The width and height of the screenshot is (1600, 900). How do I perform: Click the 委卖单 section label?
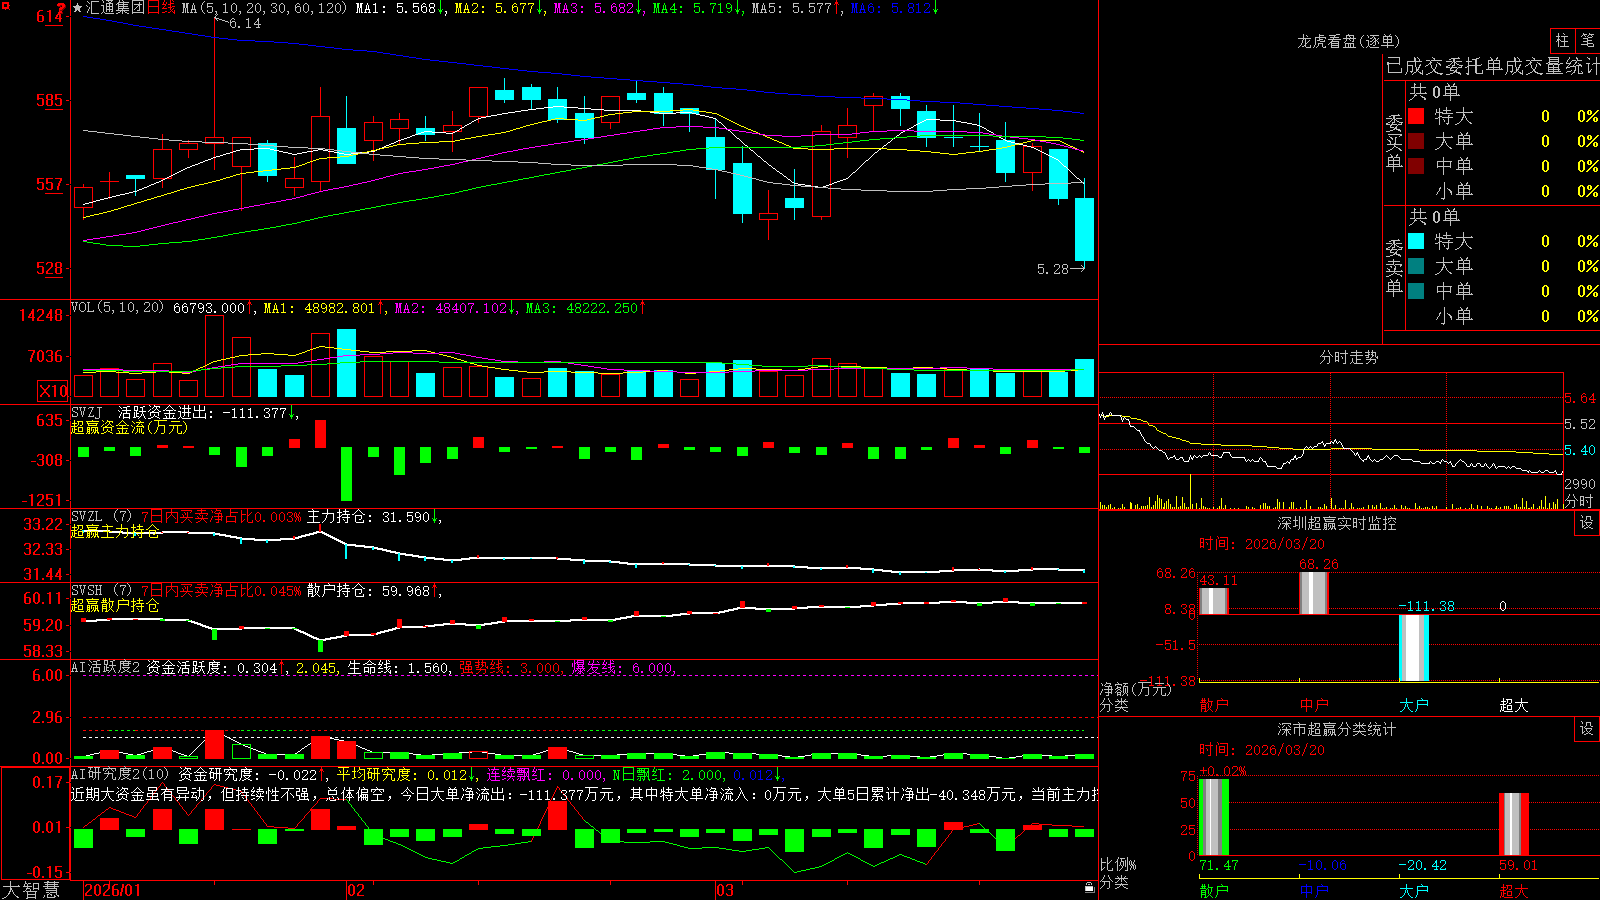pos(1394,267)
